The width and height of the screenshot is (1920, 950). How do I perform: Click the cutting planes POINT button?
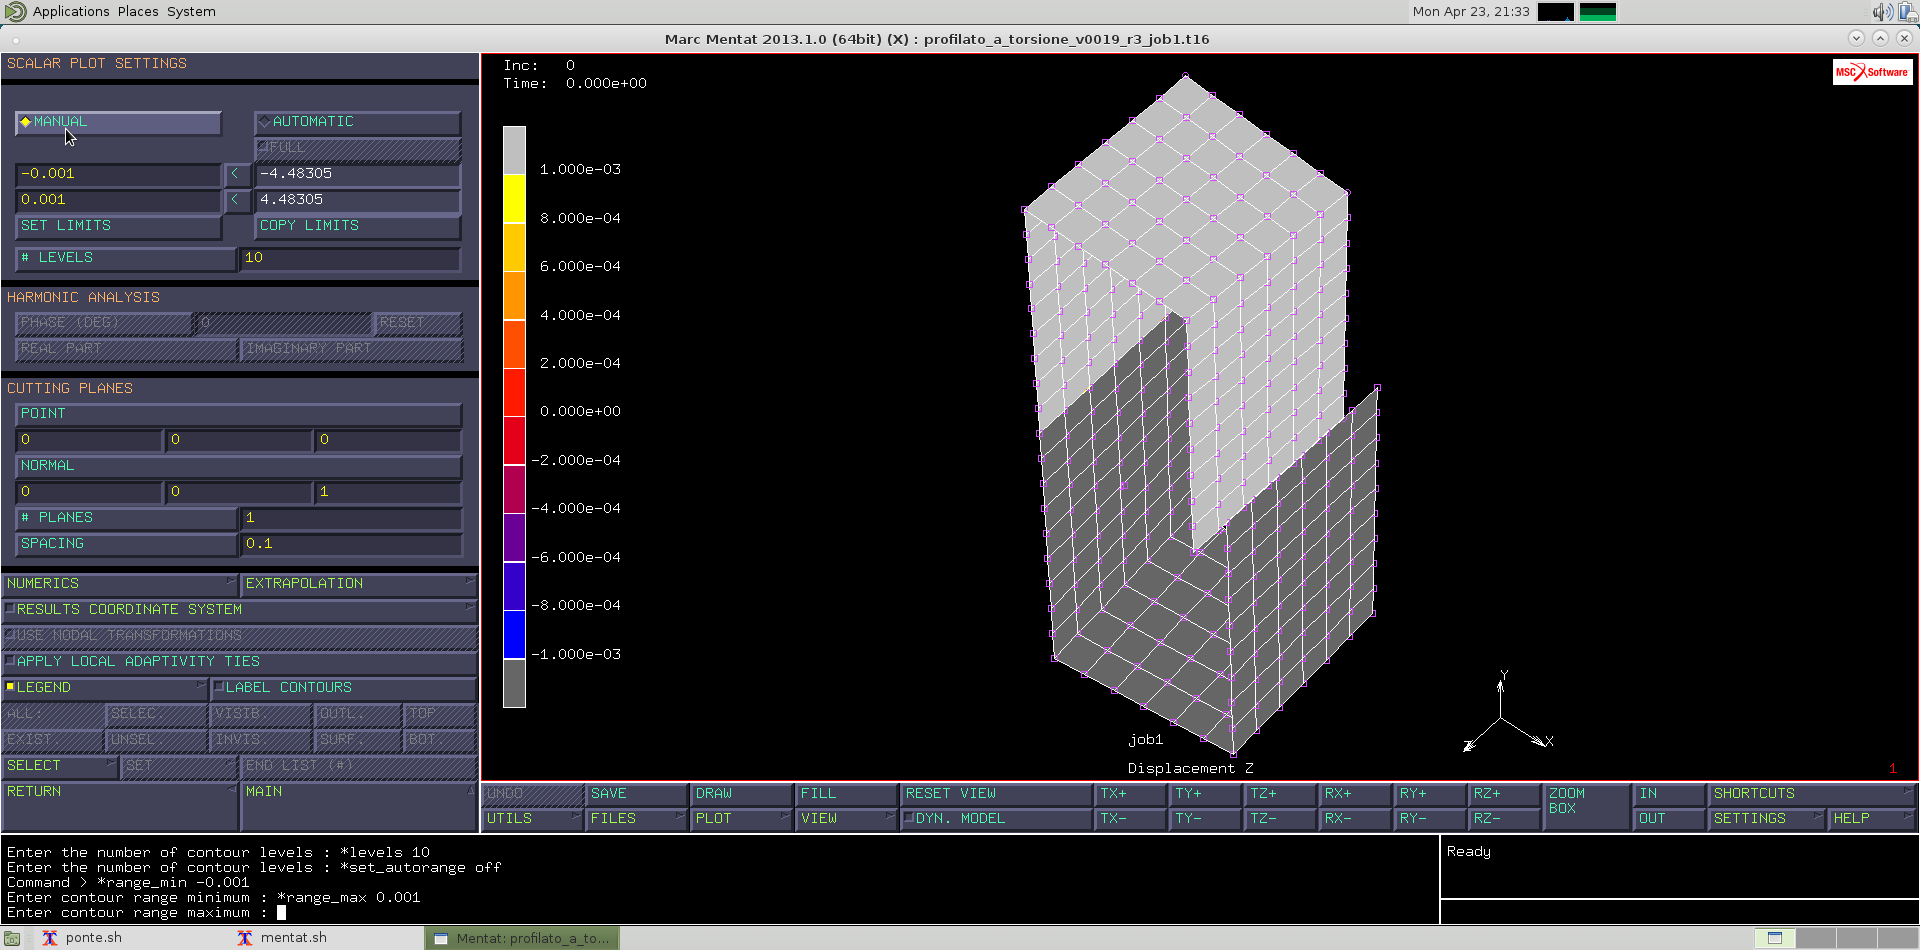pyautogui.click(x=238, y=414)
